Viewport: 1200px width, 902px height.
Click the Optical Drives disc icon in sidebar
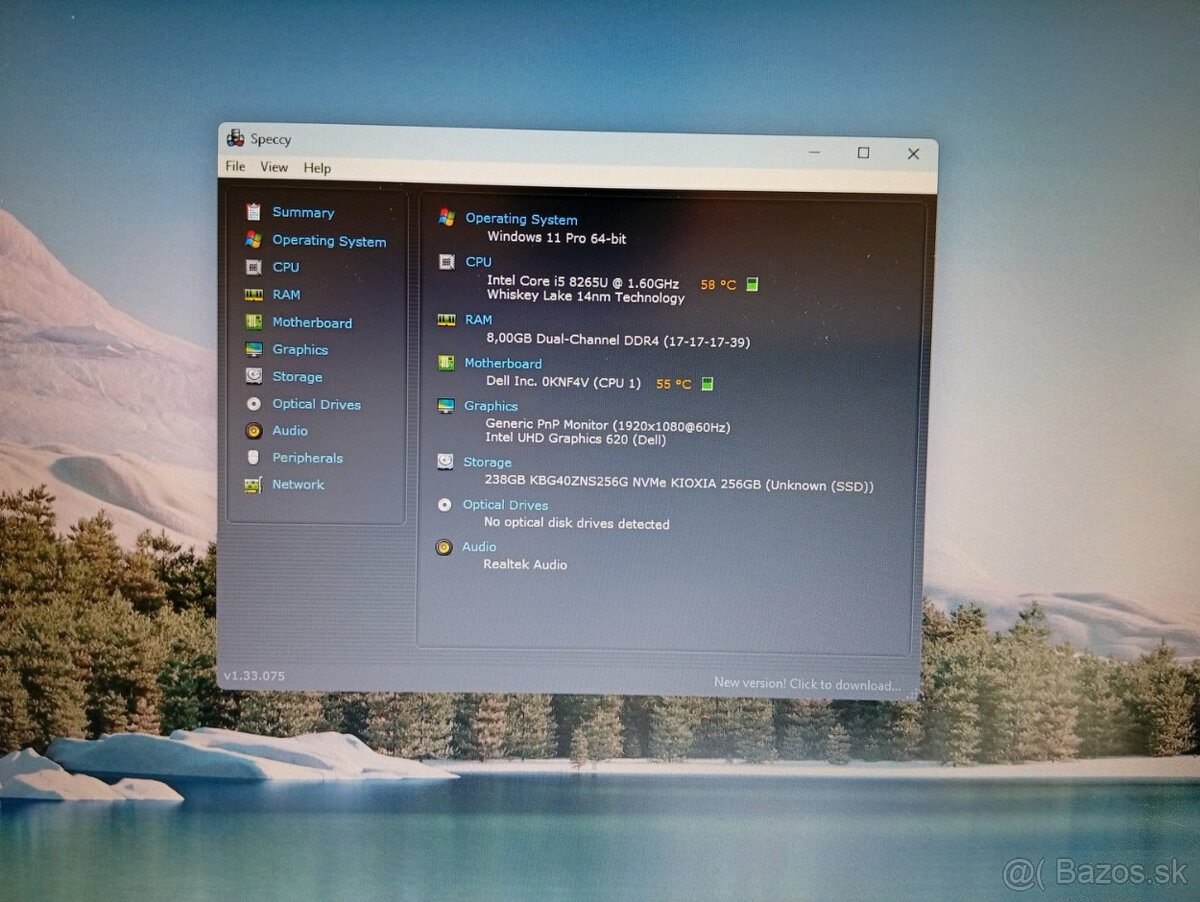coord(254,404)
